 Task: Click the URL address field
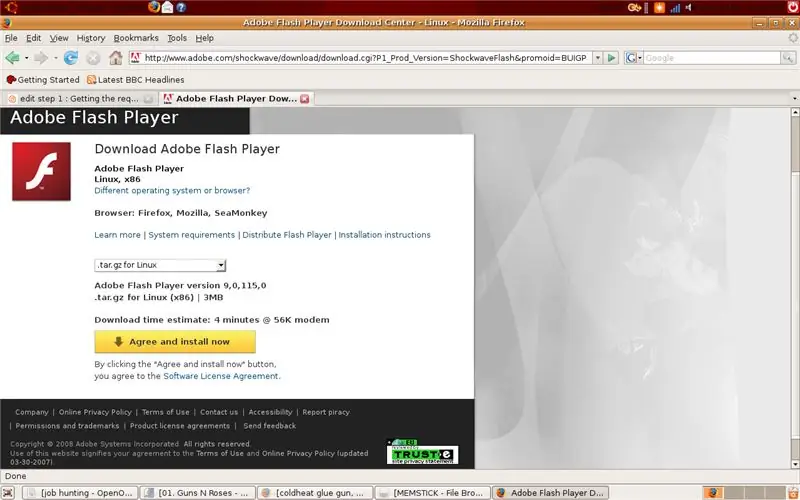(365, 58)
